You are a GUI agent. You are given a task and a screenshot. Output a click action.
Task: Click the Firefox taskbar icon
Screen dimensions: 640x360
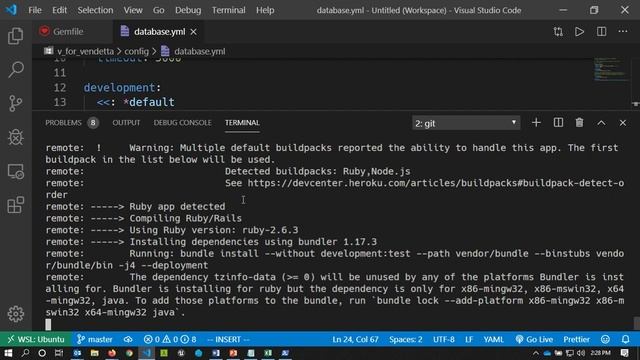(x=112, y=353)
